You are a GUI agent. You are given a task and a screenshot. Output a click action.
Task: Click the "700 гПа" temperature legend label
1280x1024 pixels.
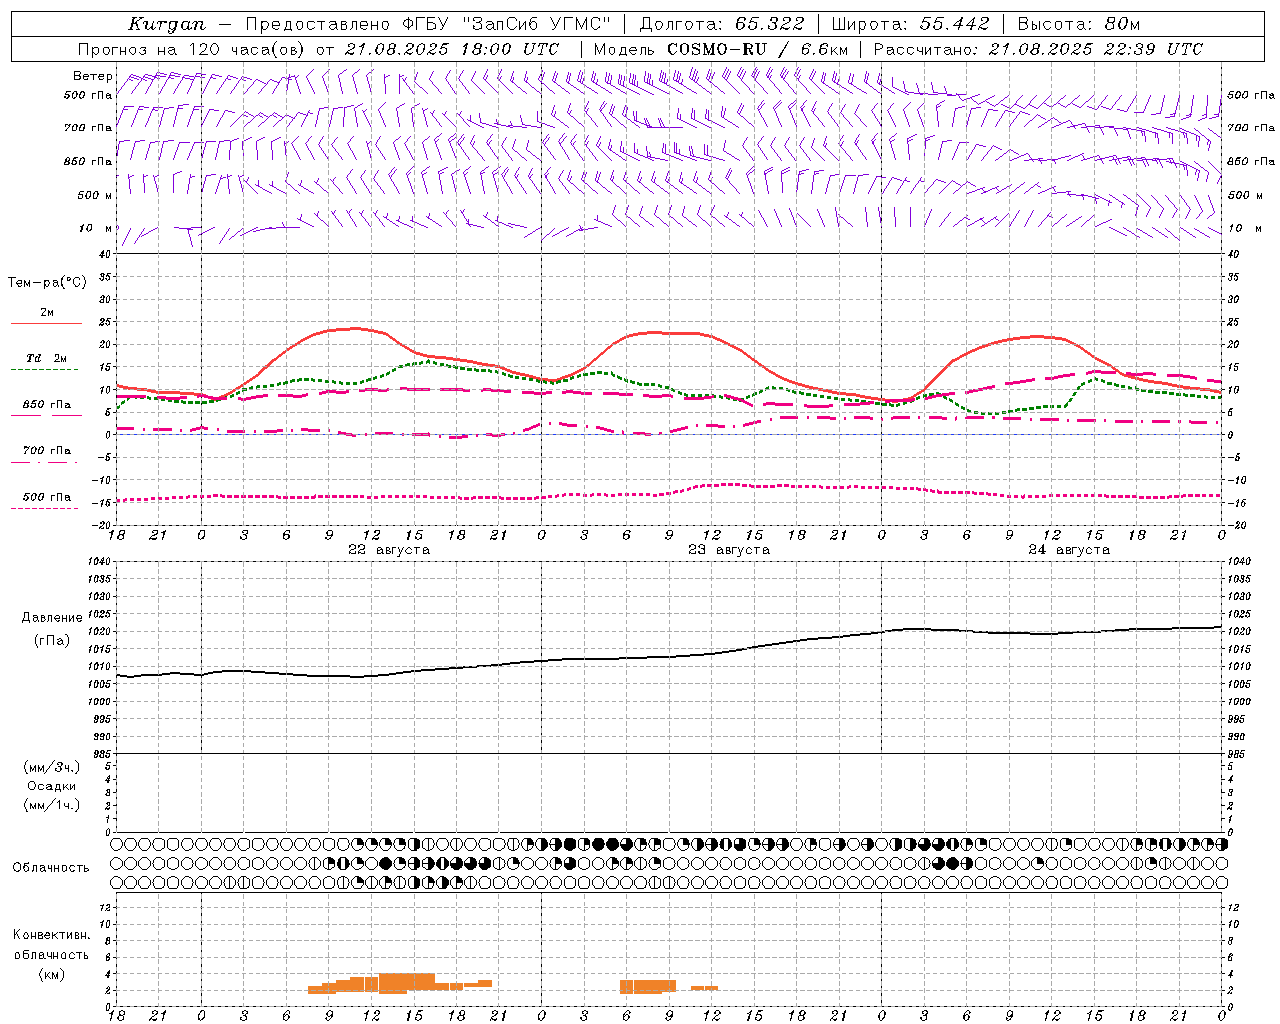point(47,450)
